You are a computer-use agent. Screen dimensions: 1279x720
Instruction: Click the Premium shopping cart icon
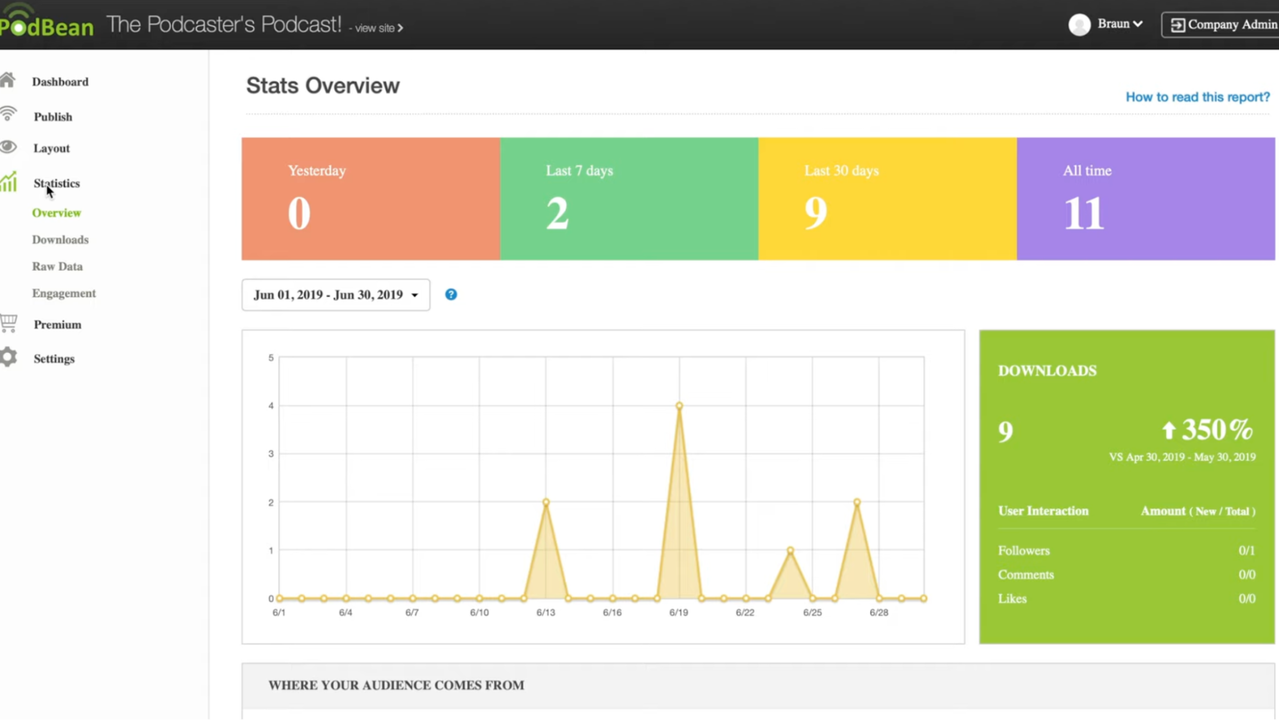coord(8,323)
